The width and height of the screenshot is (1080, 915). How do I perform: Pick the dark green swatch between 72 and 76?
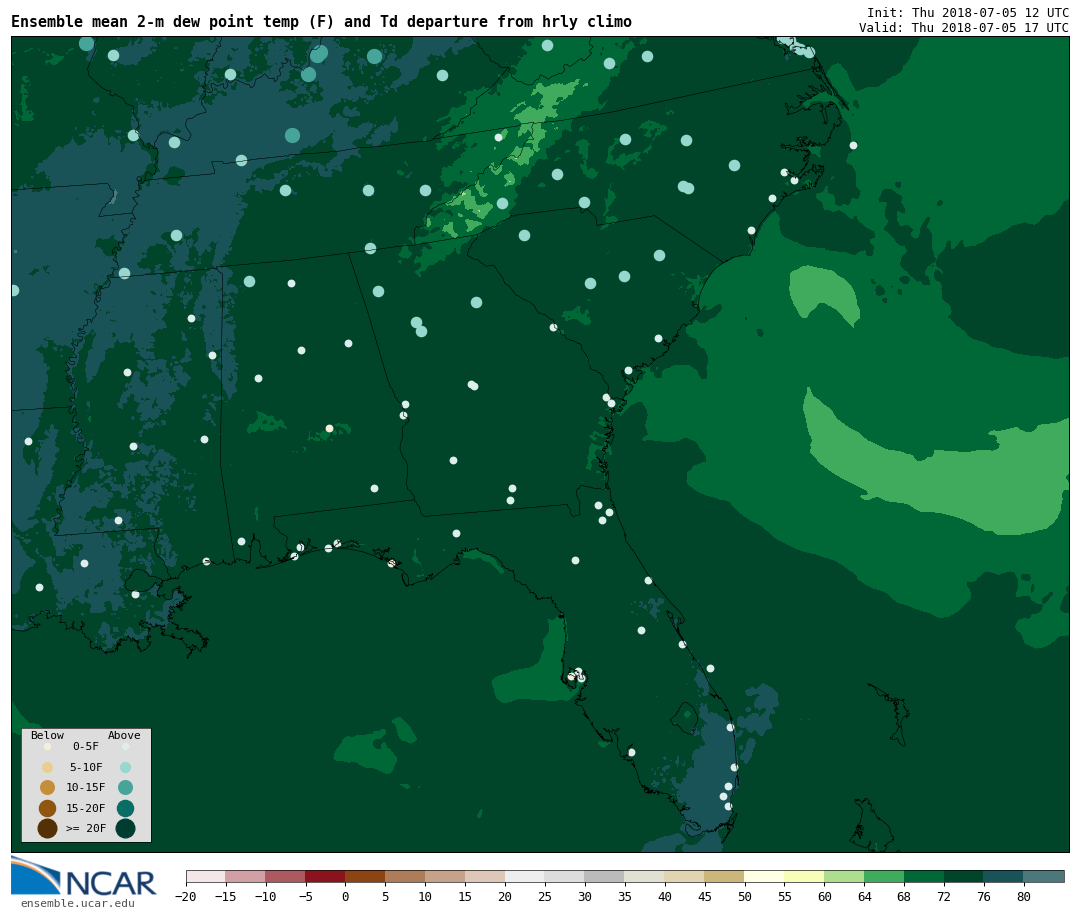pos(964,876)
